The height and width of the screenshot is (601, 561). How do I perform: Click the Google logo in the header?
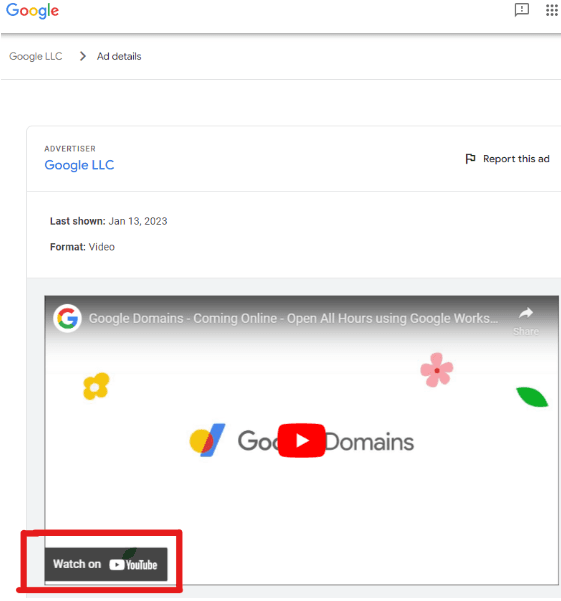click(33, 11)
